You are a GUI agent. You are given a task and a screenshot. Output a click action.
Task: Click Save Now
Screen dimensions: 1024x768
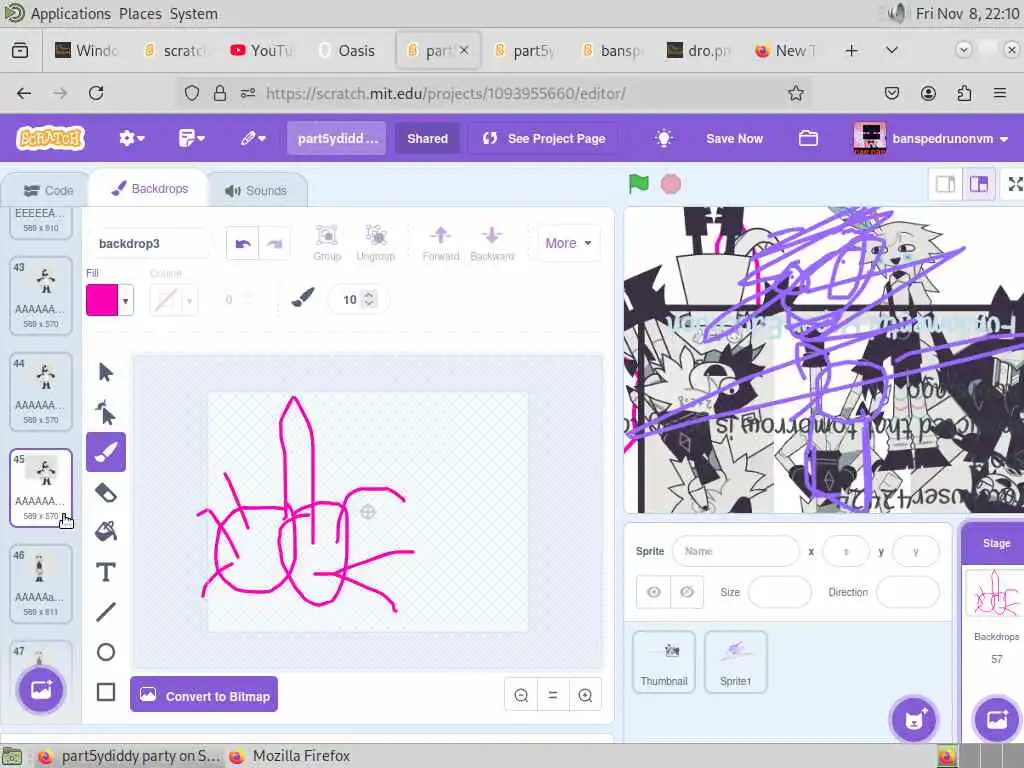(734, 138)
